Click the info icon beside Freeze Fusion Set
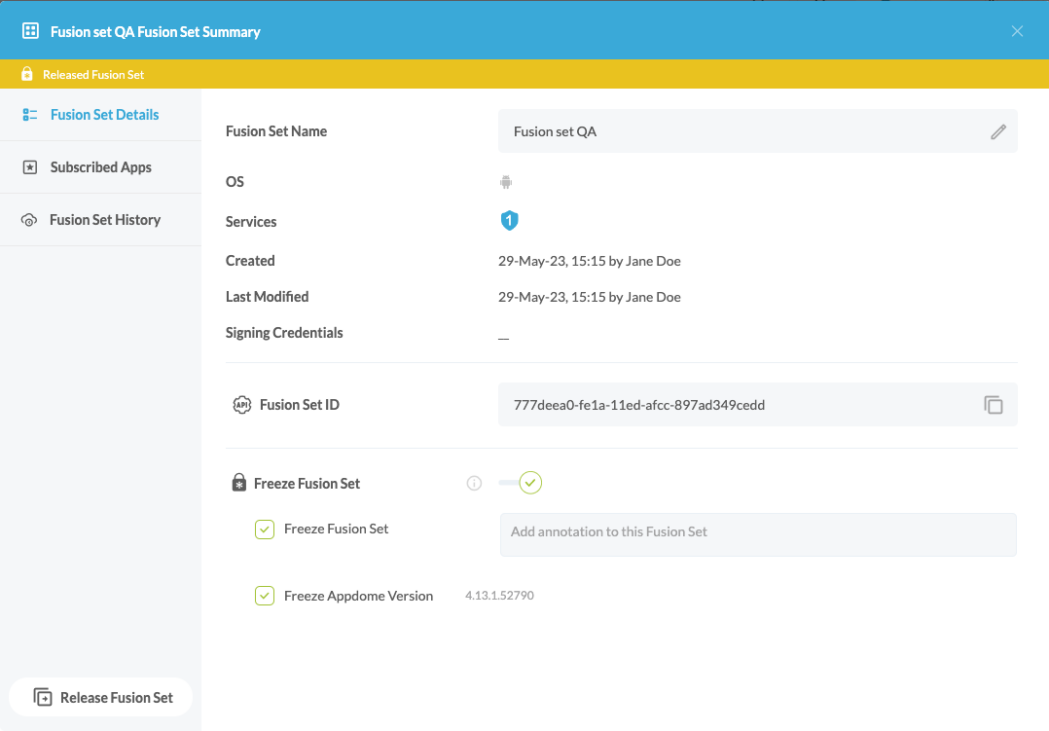This screenshot has width=1049, height=731. pos(474,484)
